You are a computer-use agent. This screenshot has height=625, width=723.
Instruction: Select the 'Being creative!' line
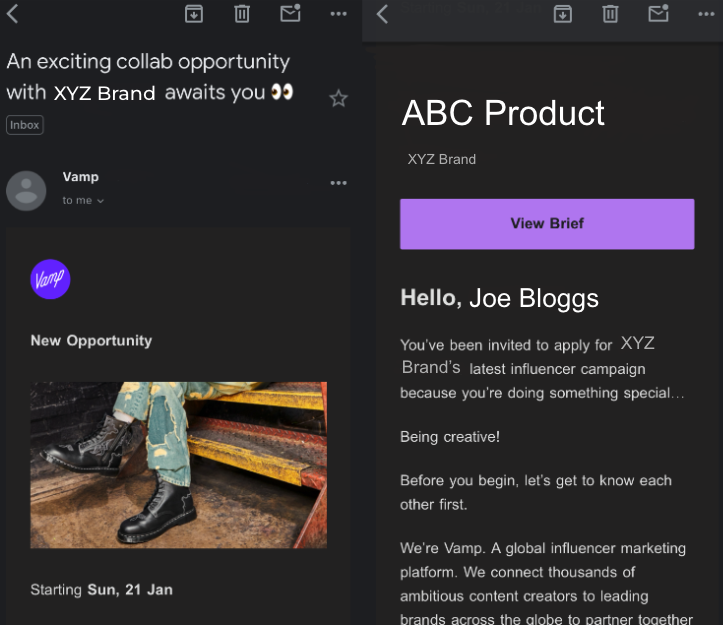coord(450,437)
